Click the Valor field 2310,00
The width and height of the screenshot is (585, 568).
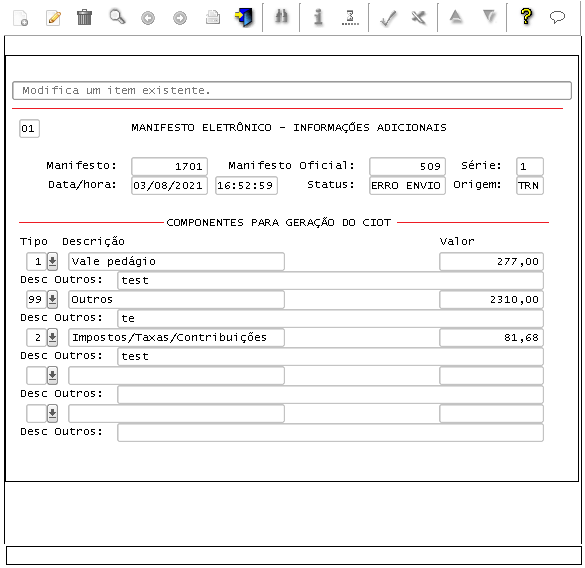pos(491,299)
